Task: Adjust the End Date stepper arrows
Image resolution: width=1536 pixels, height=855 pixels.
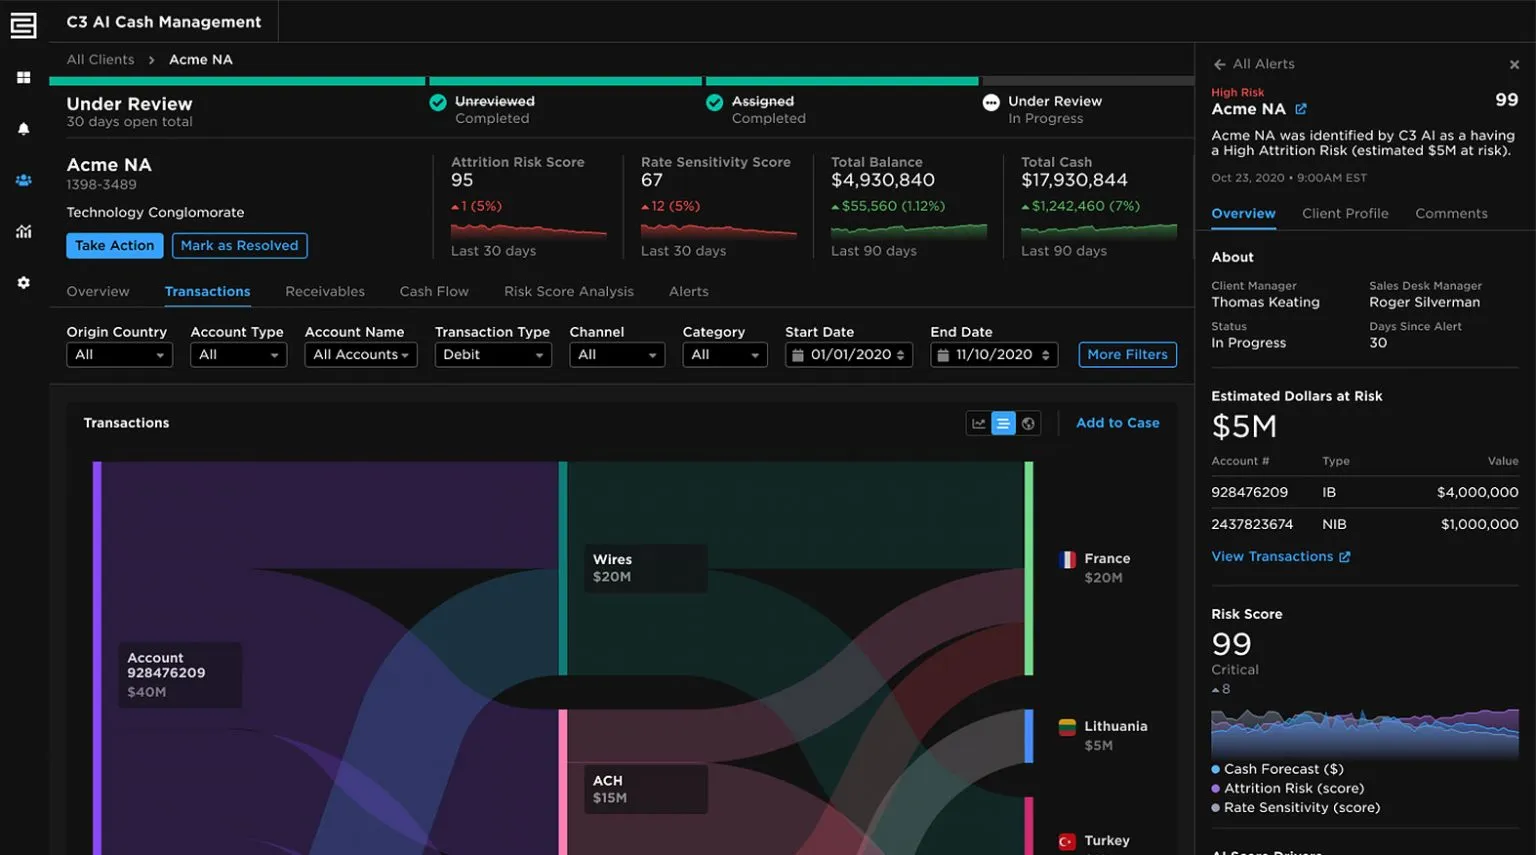Action: coord(1046,355)
